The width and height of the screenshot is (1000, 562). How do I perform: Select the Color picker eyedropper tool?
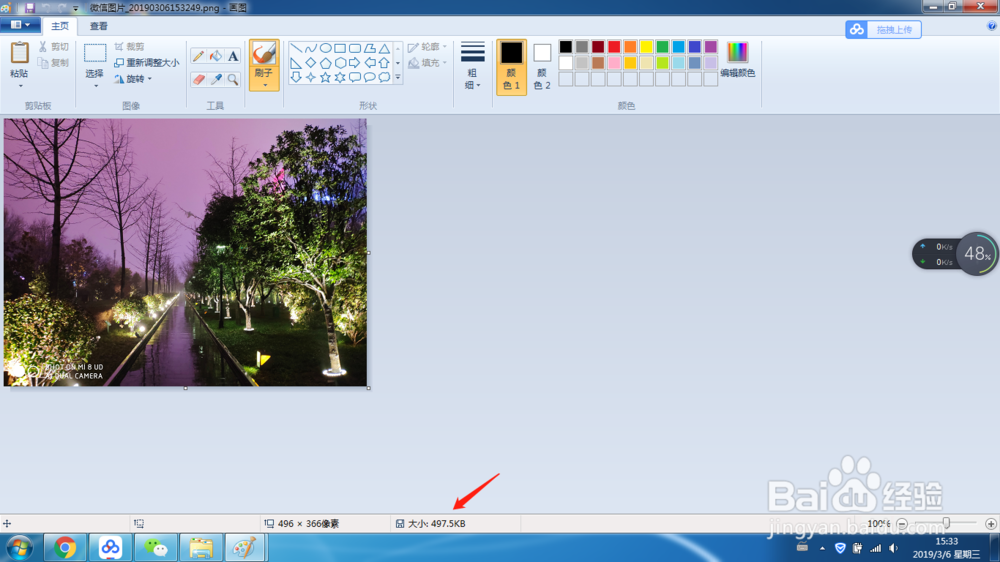click(x=216, y=79)
